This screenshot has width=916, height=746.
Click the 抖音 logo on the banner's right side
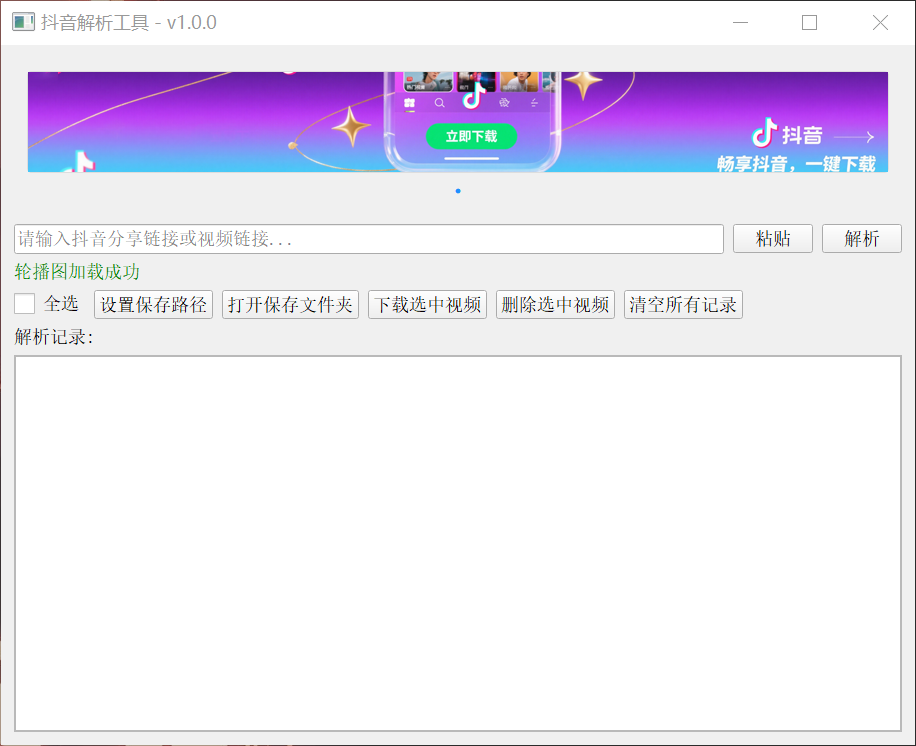[786, 133]
